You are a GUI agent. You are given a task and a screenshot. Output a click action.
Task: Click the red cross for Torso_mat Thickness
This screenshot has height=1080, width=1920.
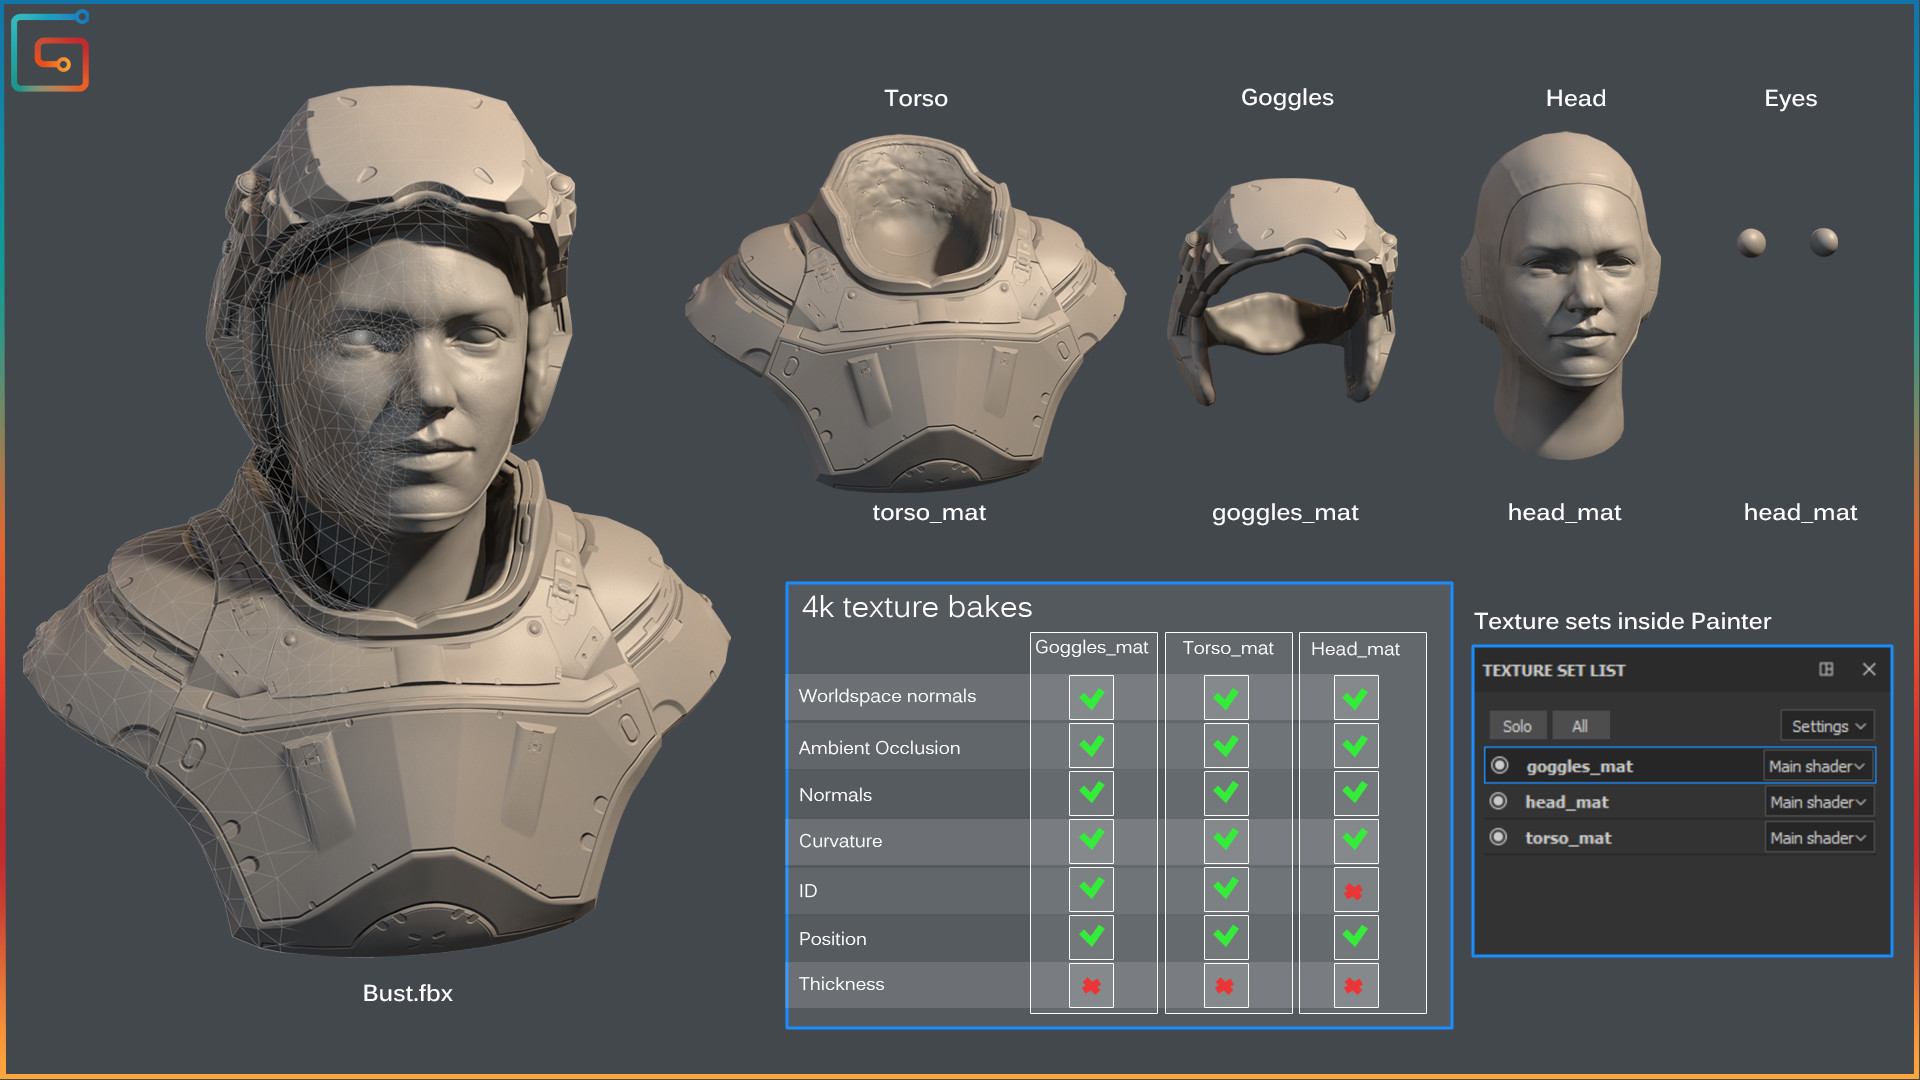(1225, 985)
